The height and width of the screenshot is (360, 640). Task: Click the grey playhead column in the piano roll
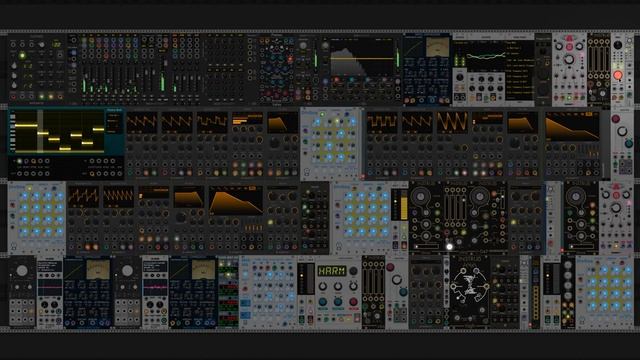(x=40, y=131)
